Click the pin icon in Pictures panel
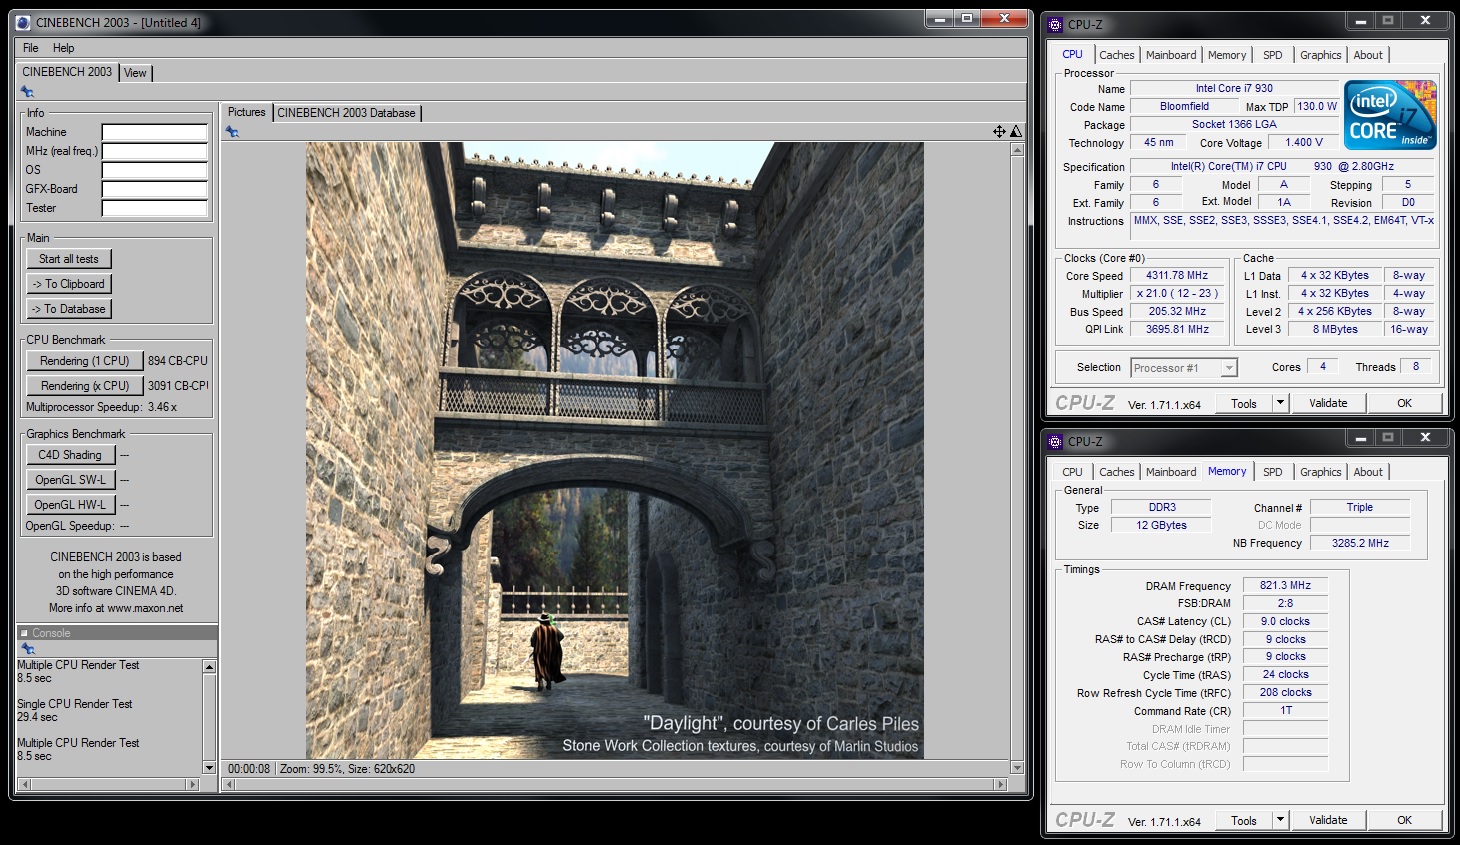This screenshot has height=845, width=1460. click(232, 132)
